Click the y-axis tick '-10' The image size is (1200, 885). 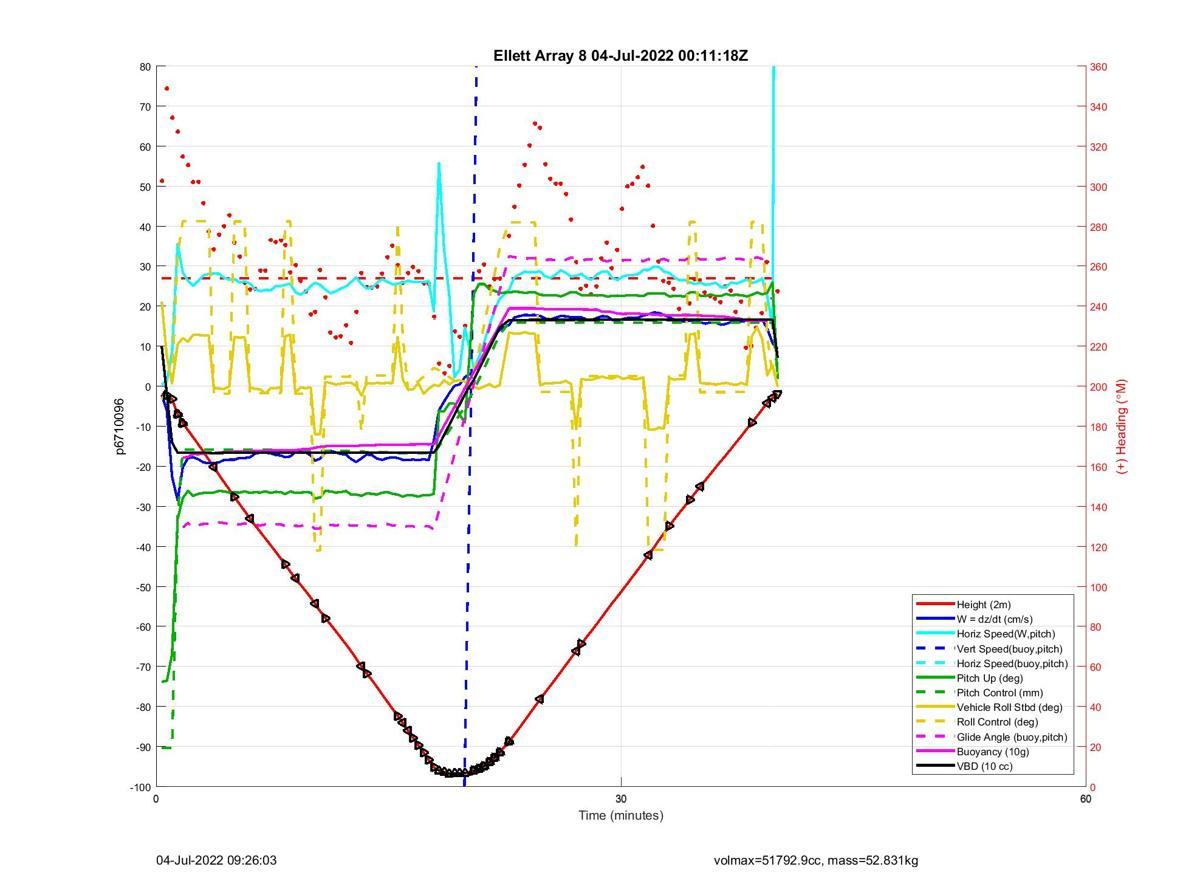pos(143,427)
